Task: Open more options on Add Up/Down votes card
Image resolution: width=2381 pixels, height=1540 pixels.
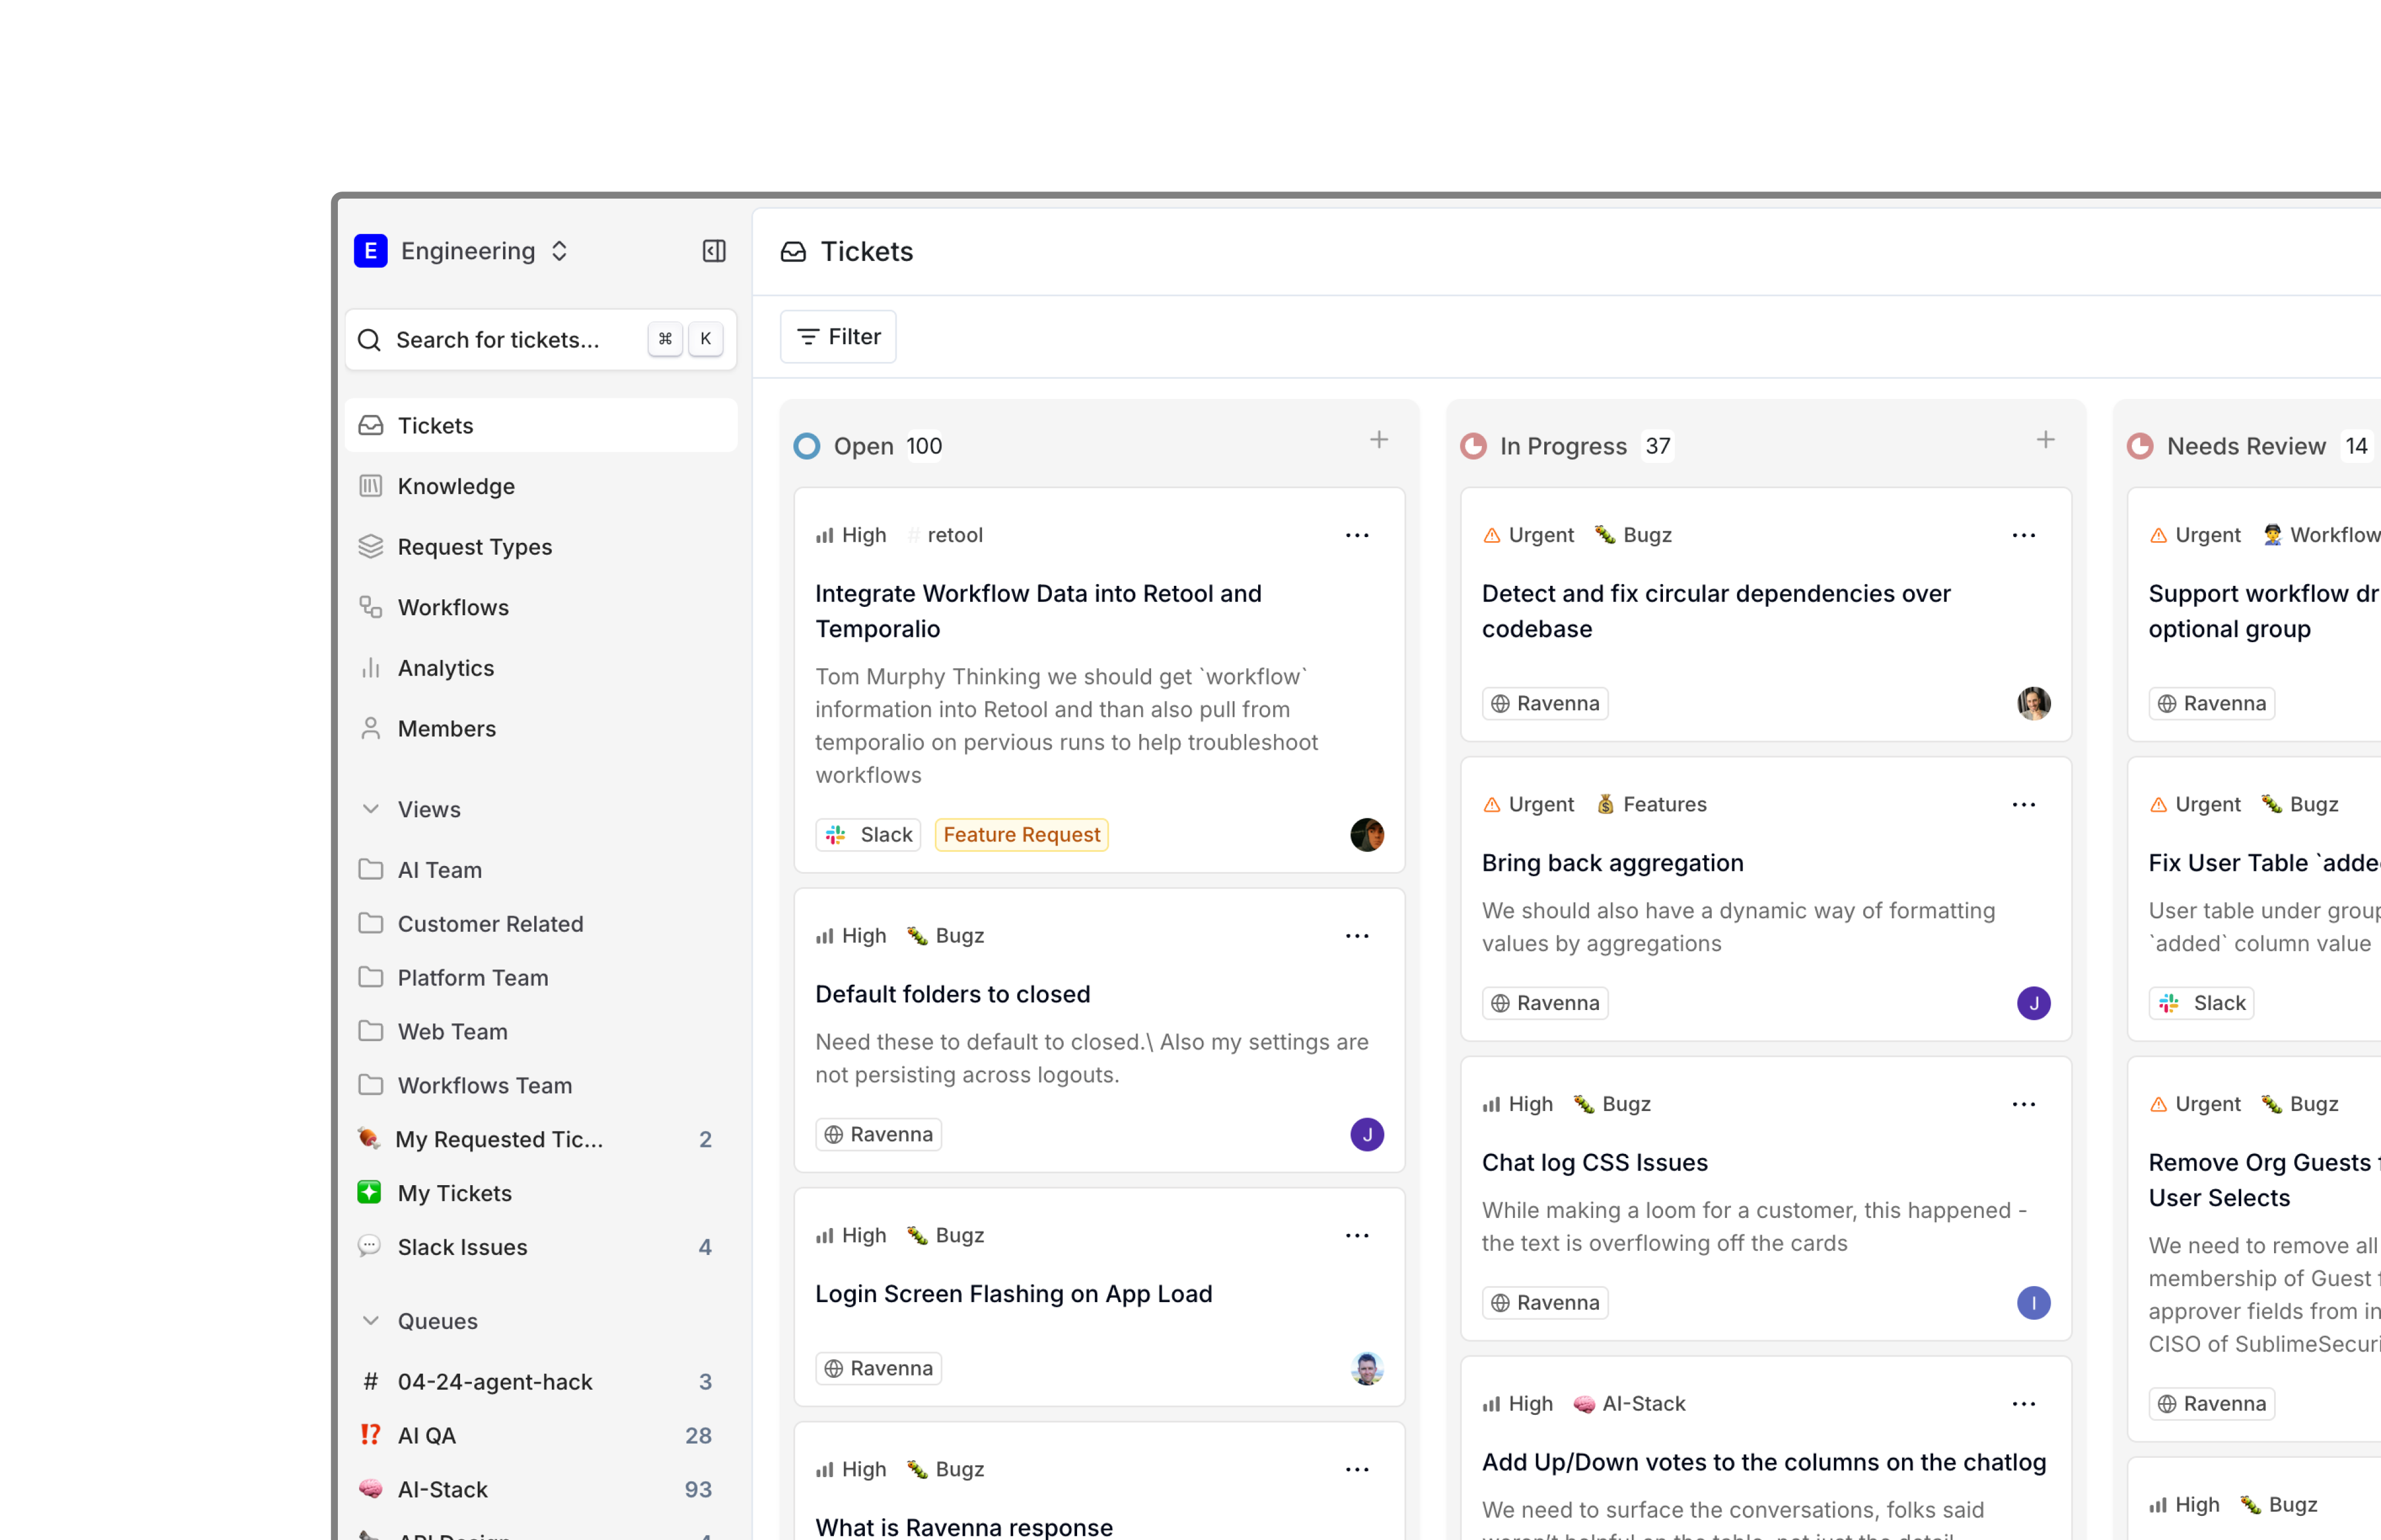Action: click(2024, 1404)
